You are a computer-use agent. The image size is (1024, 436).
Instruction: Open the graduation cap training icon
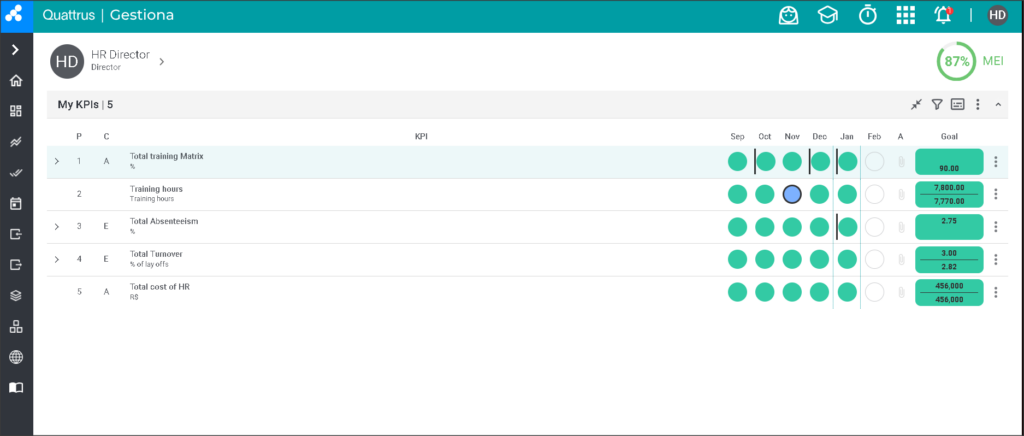tap(827, 15)
